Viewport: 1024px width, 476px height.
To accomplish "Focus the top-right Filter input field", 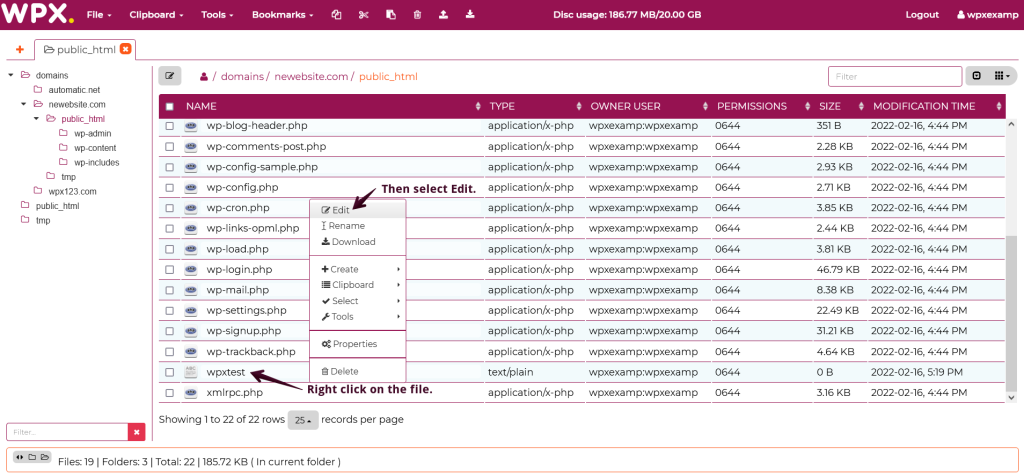I will click(x=894, y=76).
